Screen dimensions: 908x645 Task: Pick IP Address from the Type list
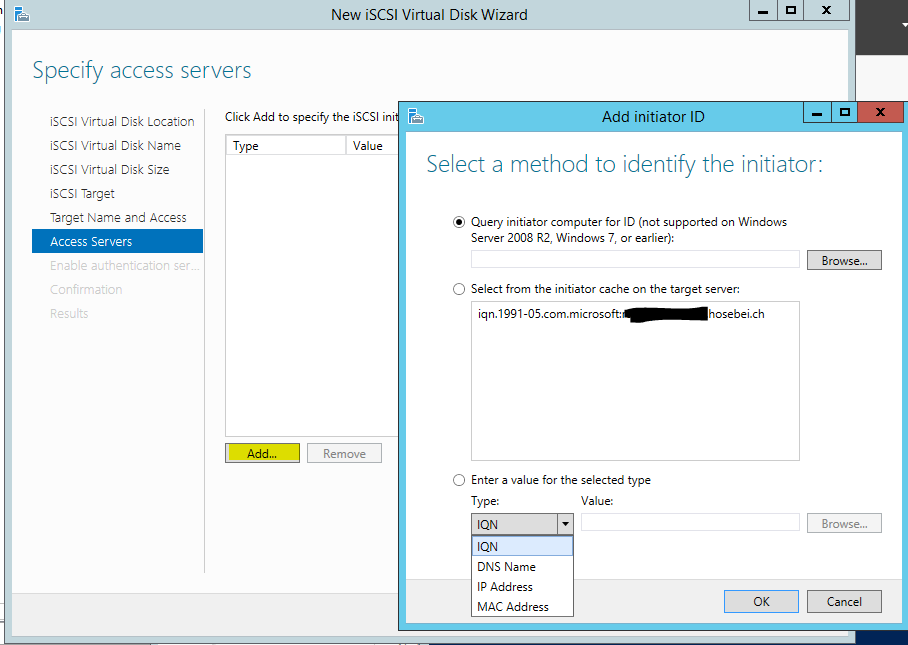pos(522,587)
